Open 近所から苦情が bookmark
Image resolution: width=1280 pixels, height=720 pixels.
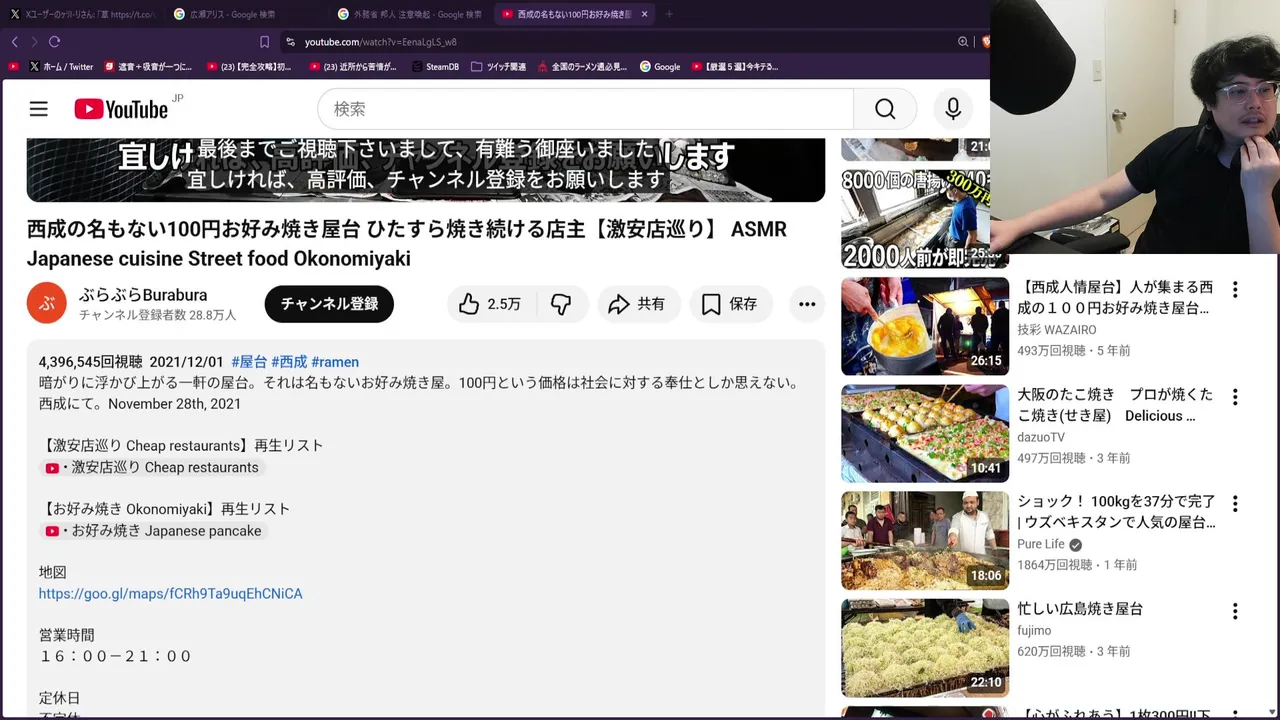point(353,67)
